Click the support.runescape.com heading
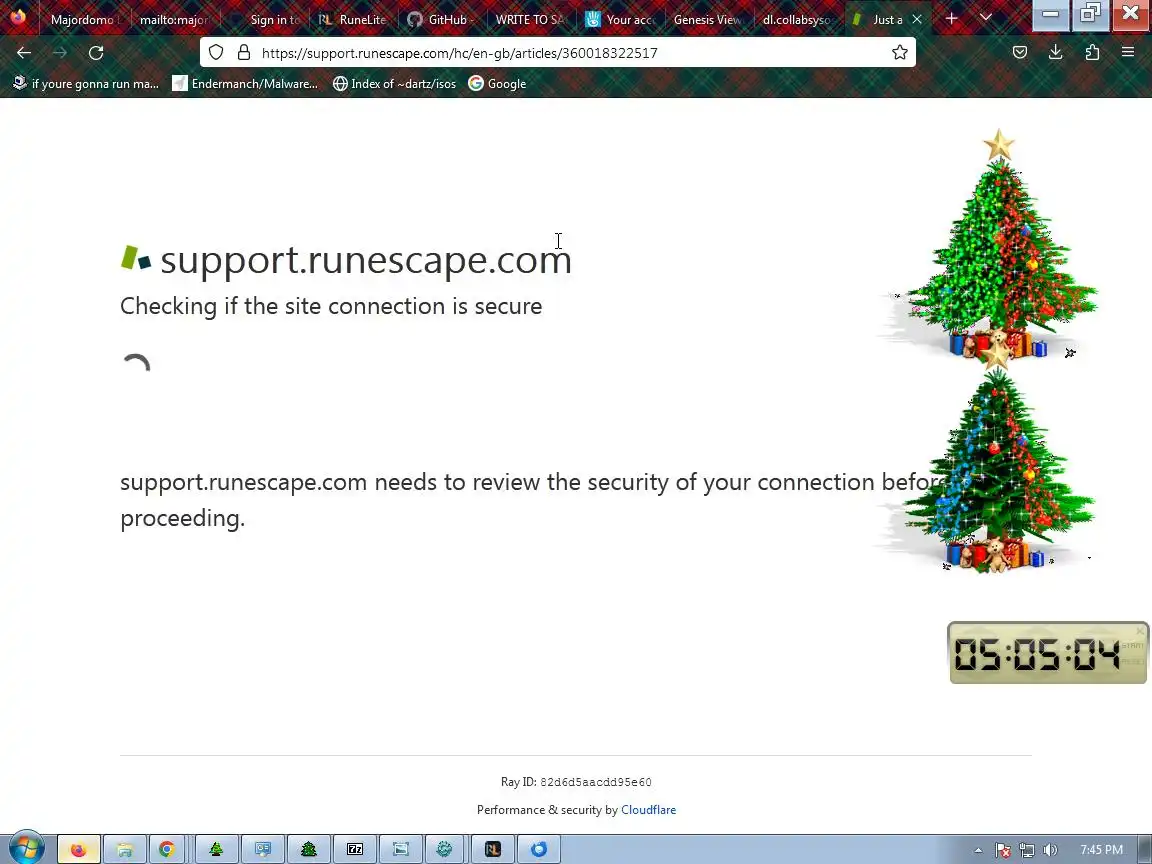 [x=366, y=259]
